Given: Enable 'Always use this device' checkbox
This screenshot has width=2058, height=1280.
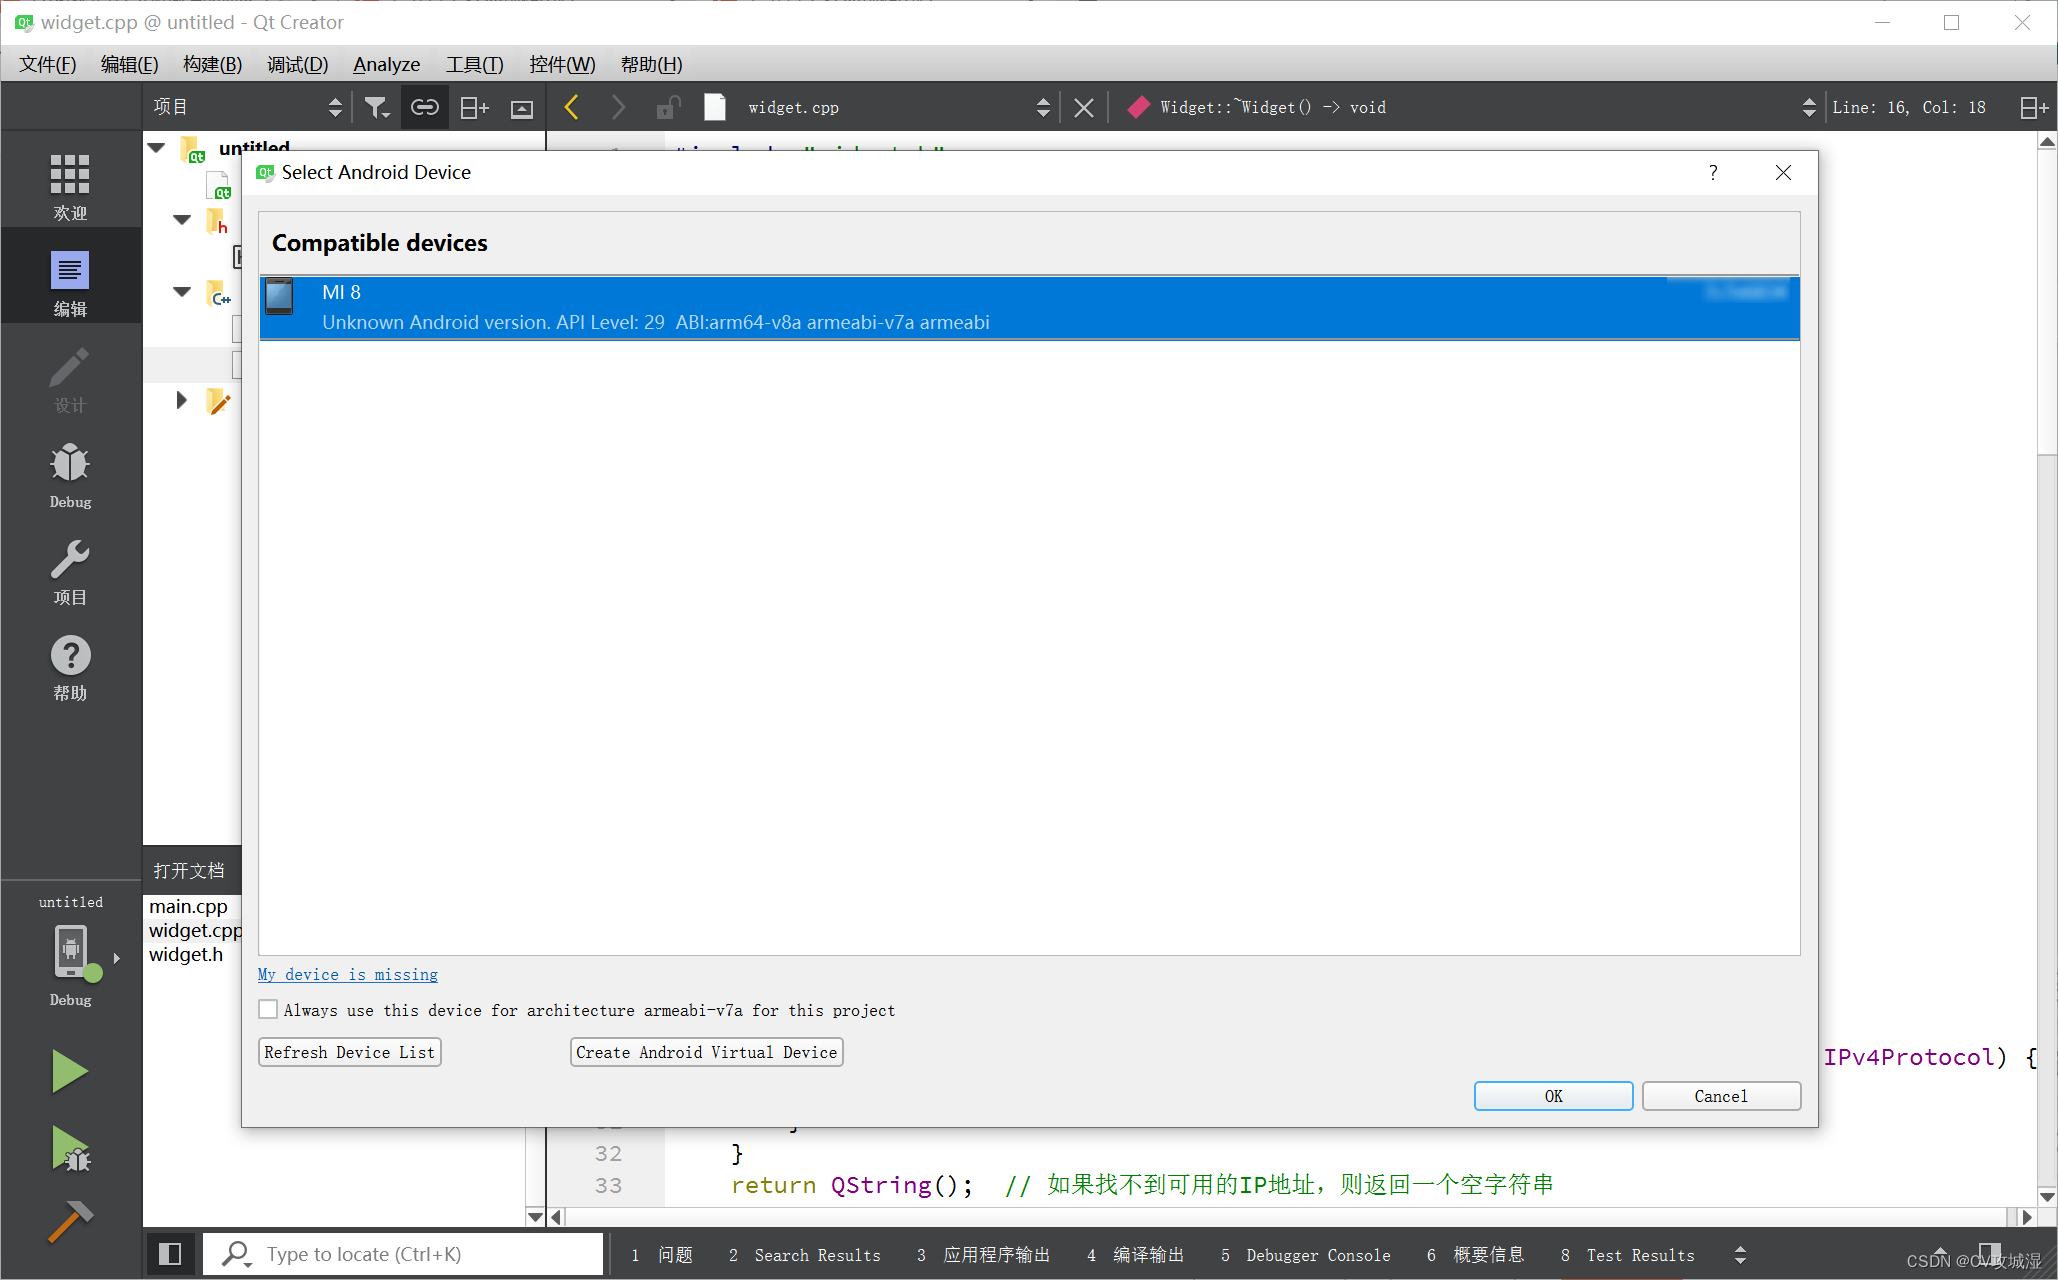Looking at the screenshot, I should (268, 1010).
